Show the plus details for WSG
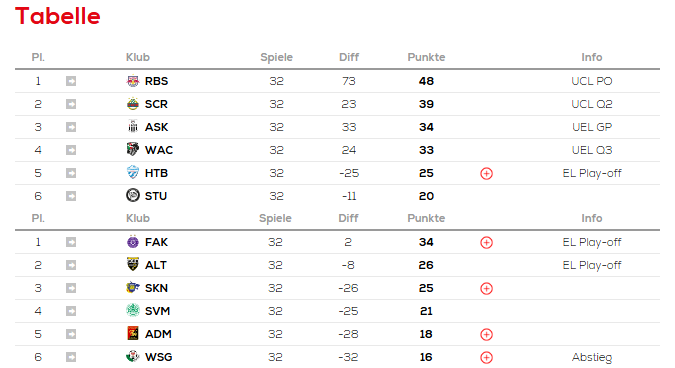Viewport: 675px width, 368px height. [486, 357]
